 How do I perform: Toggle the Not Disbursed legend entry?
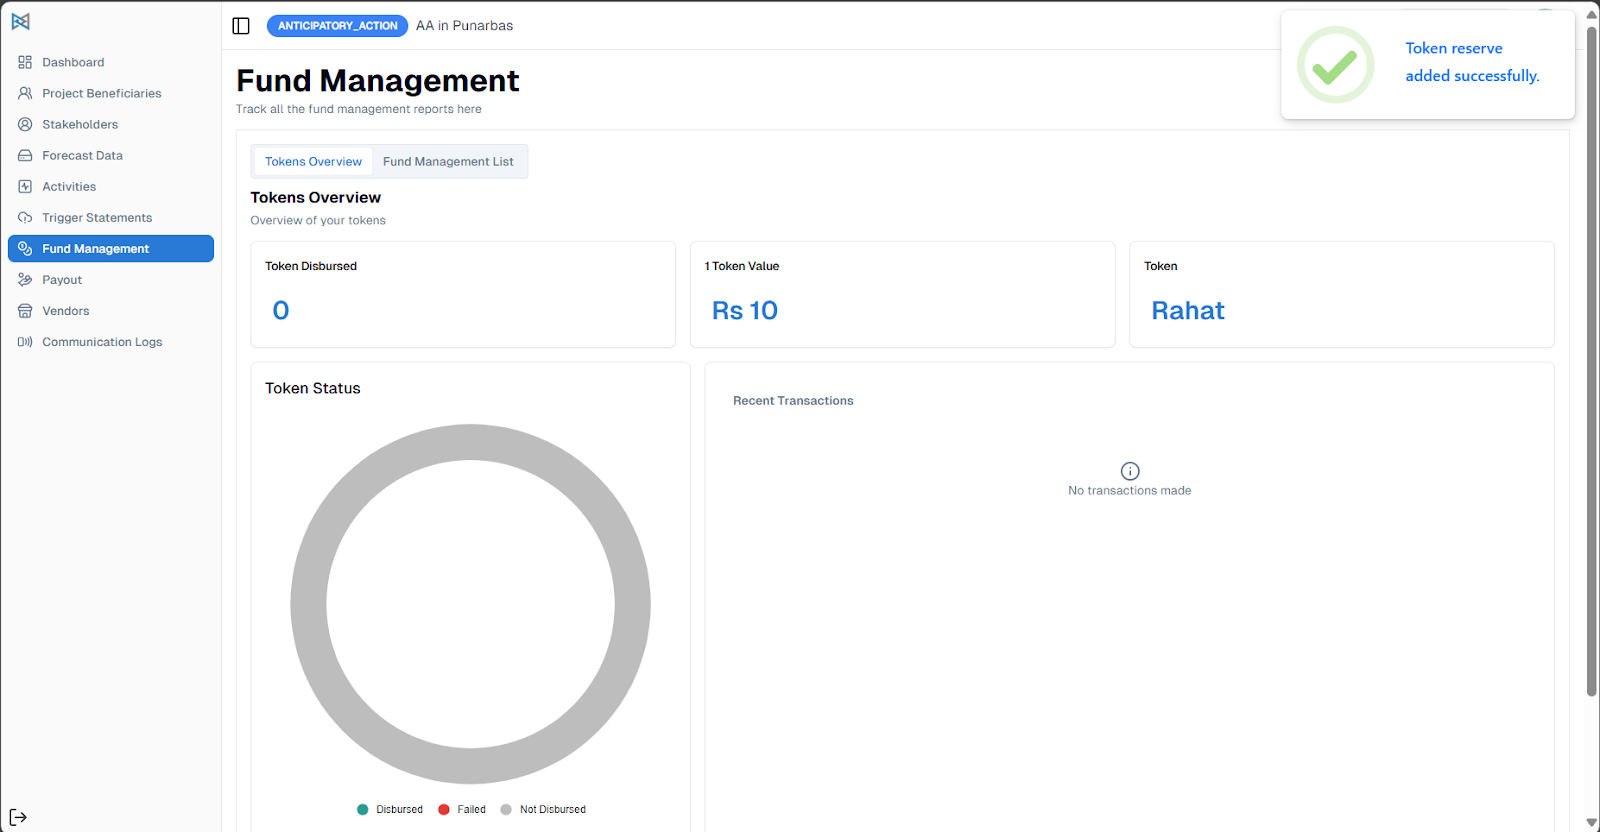point(543,809)
